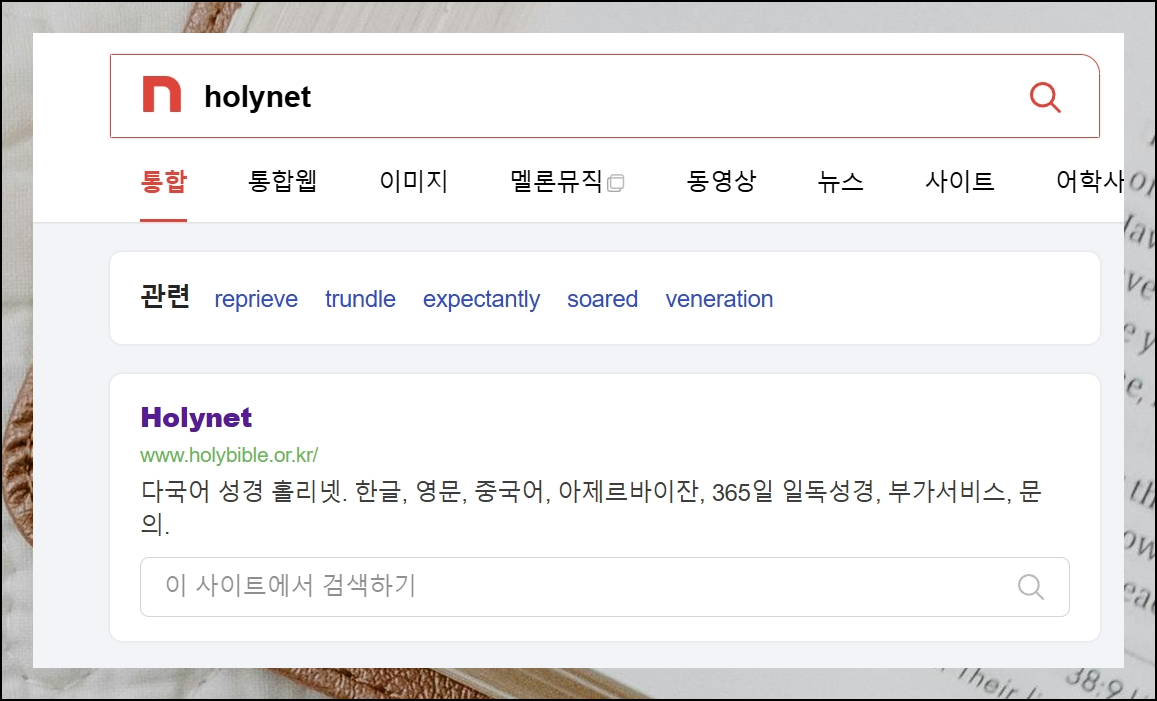Viewport: 1157px width, 701px height.
Task: Click related keyword trundle
Action: tap(360, 299)
